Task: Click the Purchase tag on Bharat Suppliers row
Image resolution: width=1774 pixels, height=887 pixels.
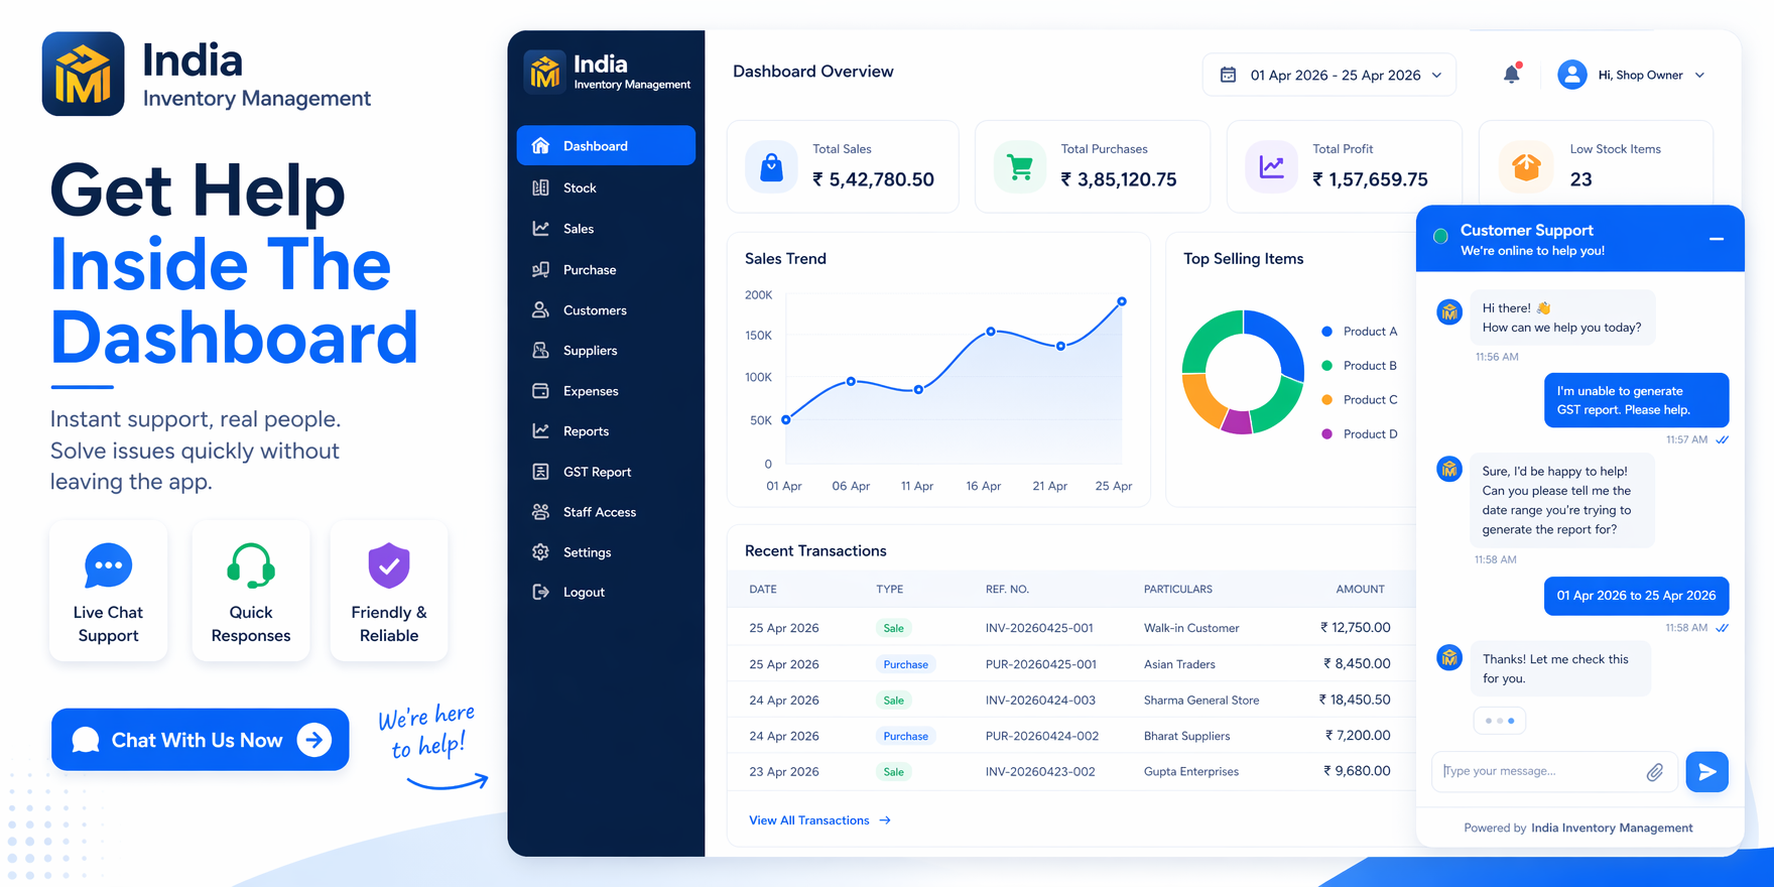Action: [906, 736]
